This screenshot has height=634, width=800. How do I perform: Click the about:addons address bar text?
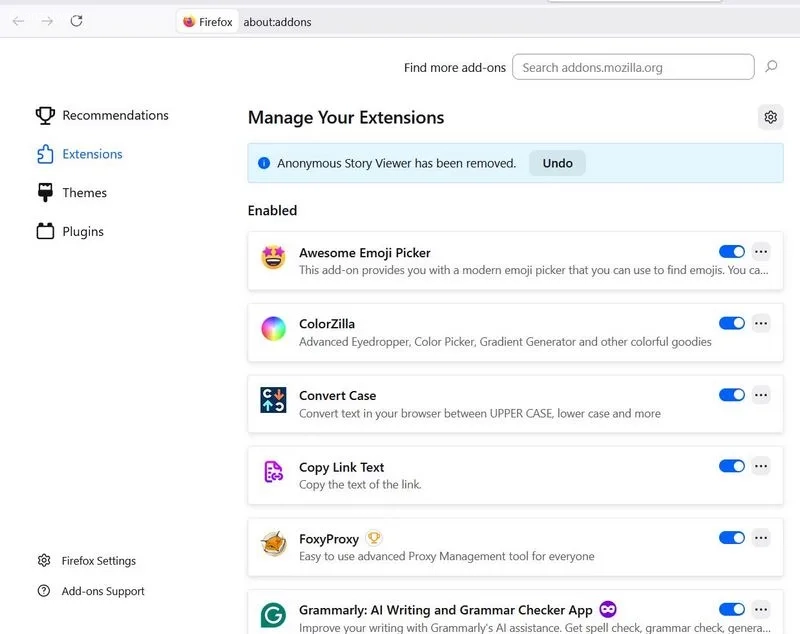277,22
